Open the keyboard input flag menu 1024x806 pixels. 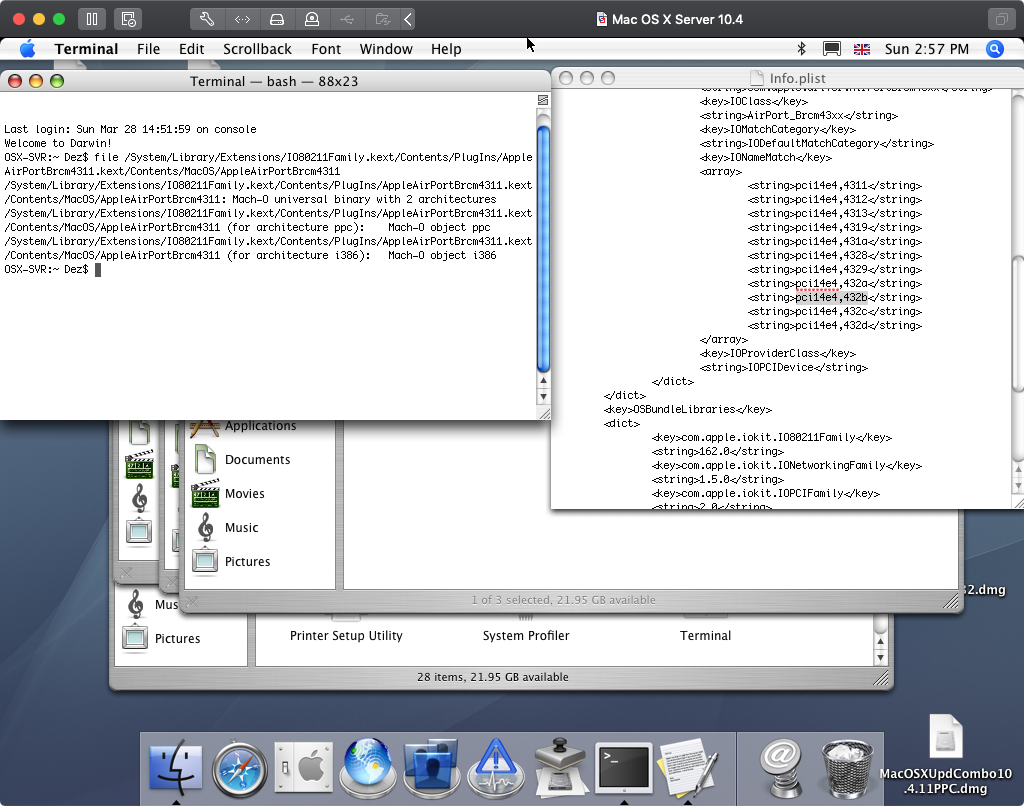coord(862,49)
